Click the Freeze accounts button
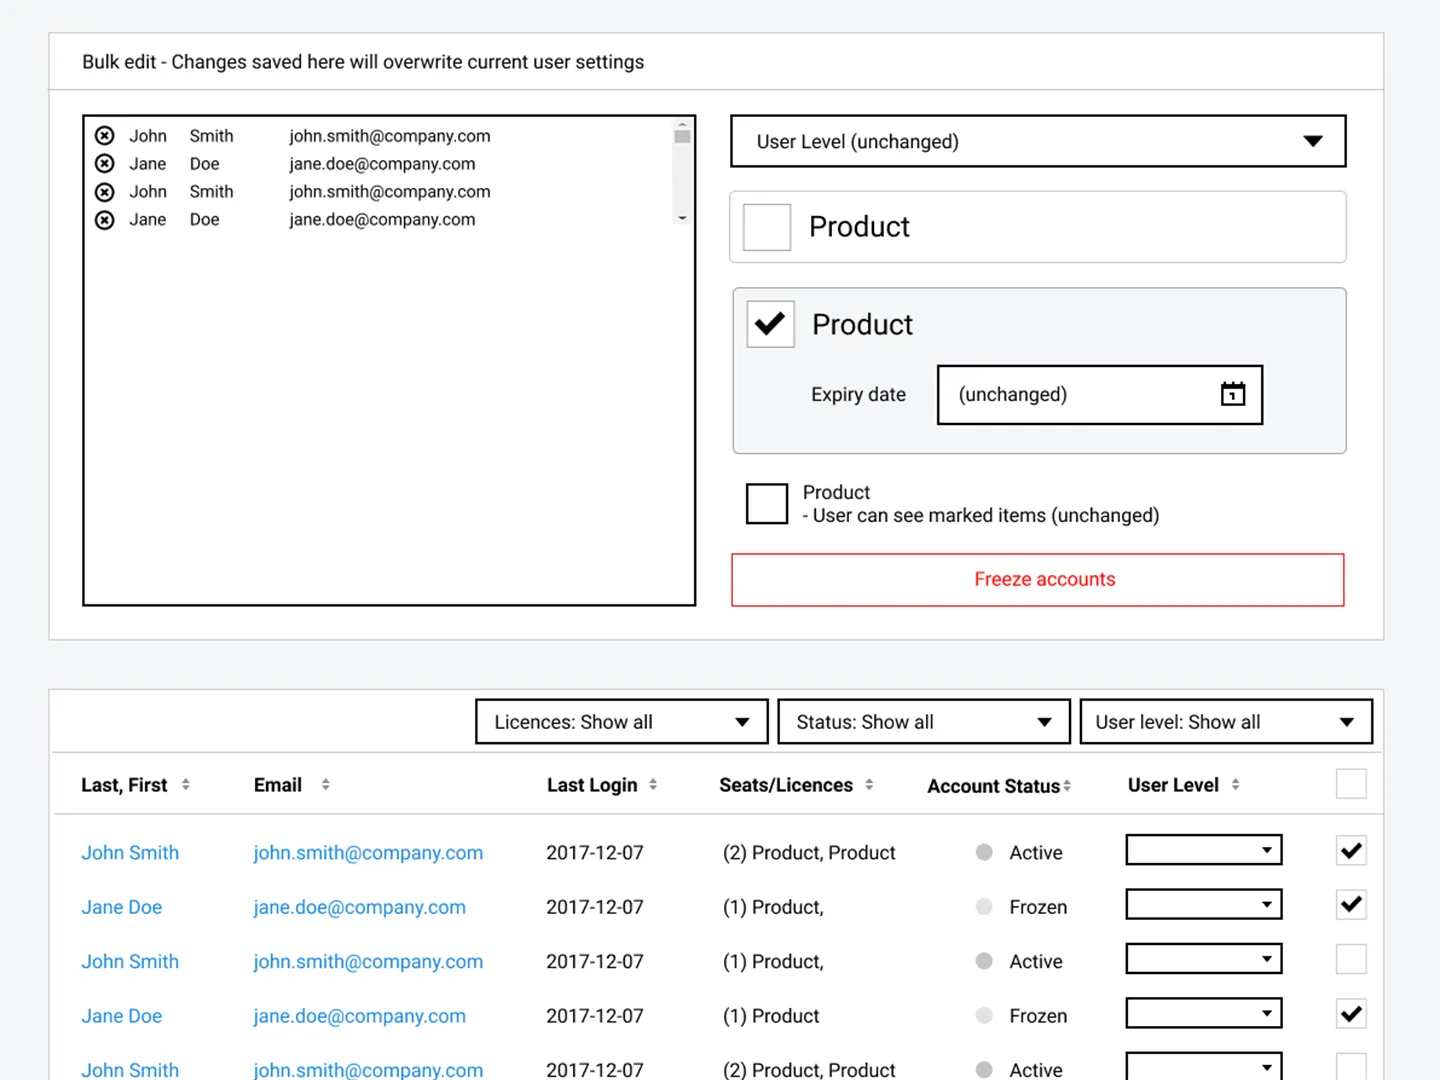This screenshot has width=1440, height=1080. [x=1038, y=580]
